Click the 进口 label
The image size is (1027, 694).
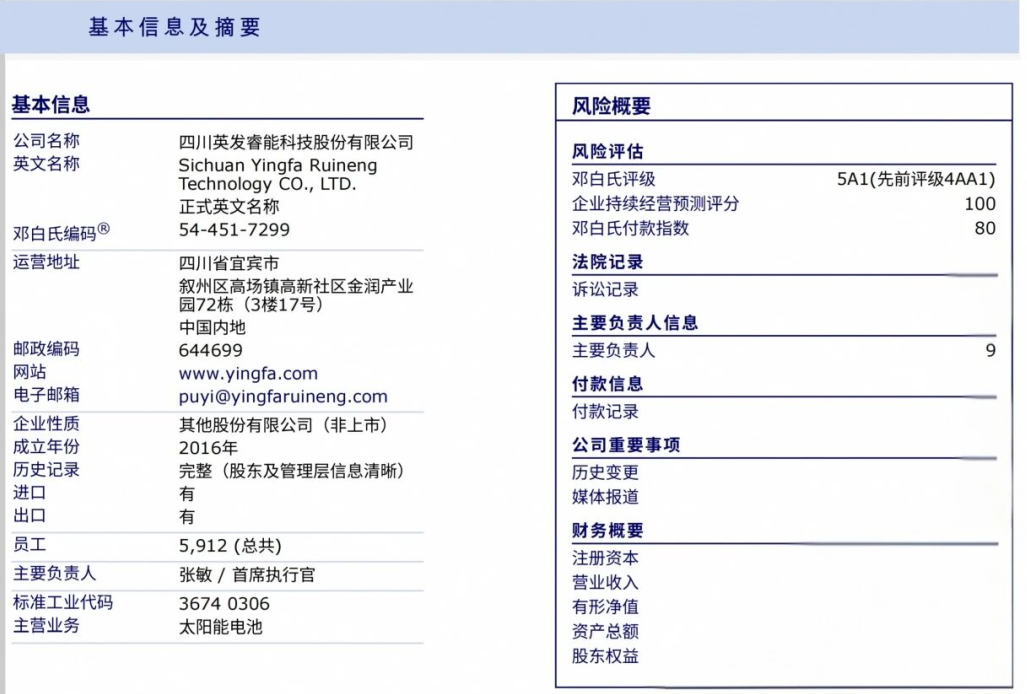[x=29, y=492]
